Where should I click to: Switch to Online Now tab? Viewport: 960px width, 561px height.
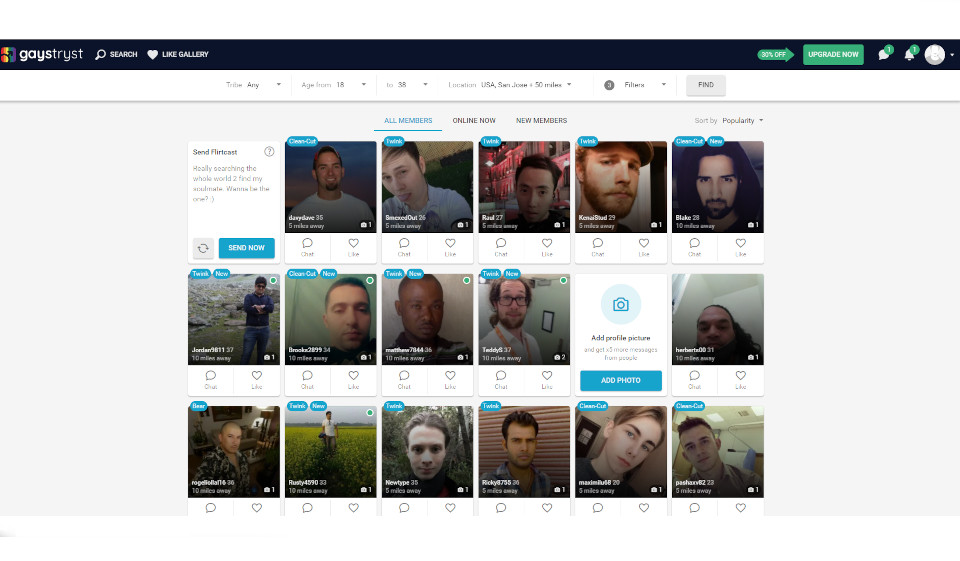point(474,121)
